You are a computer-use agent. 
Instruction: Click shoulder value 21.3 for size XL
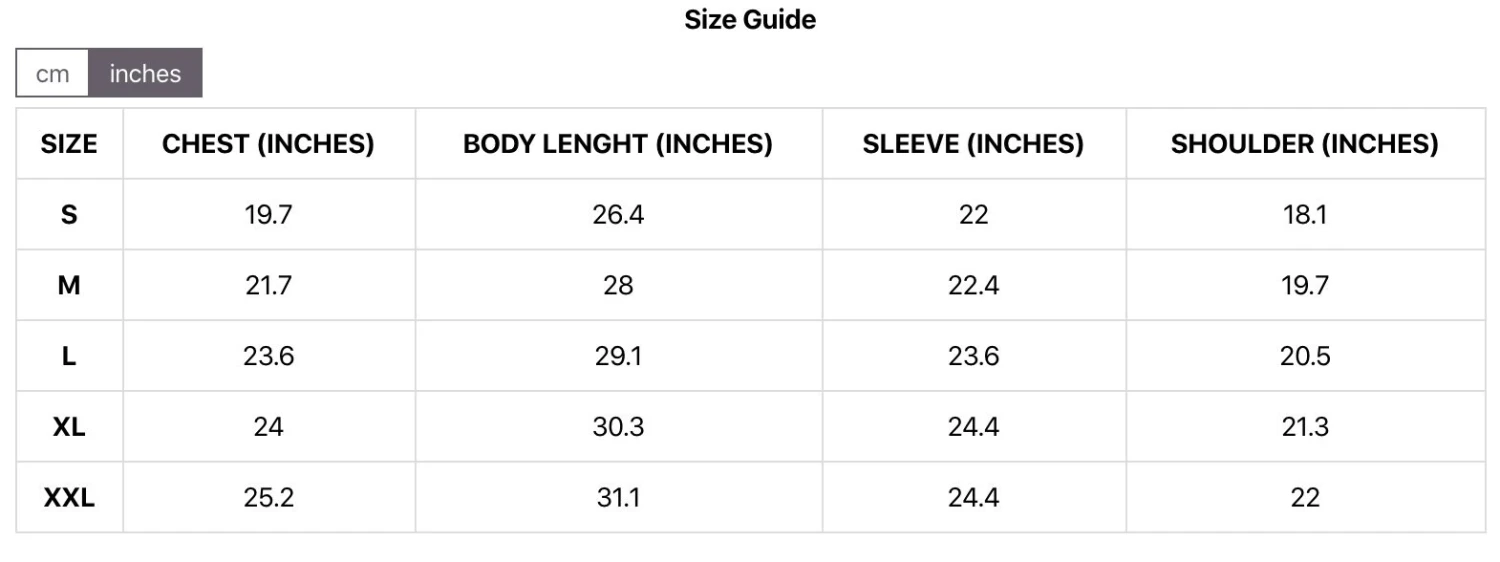click(1304, 427)
